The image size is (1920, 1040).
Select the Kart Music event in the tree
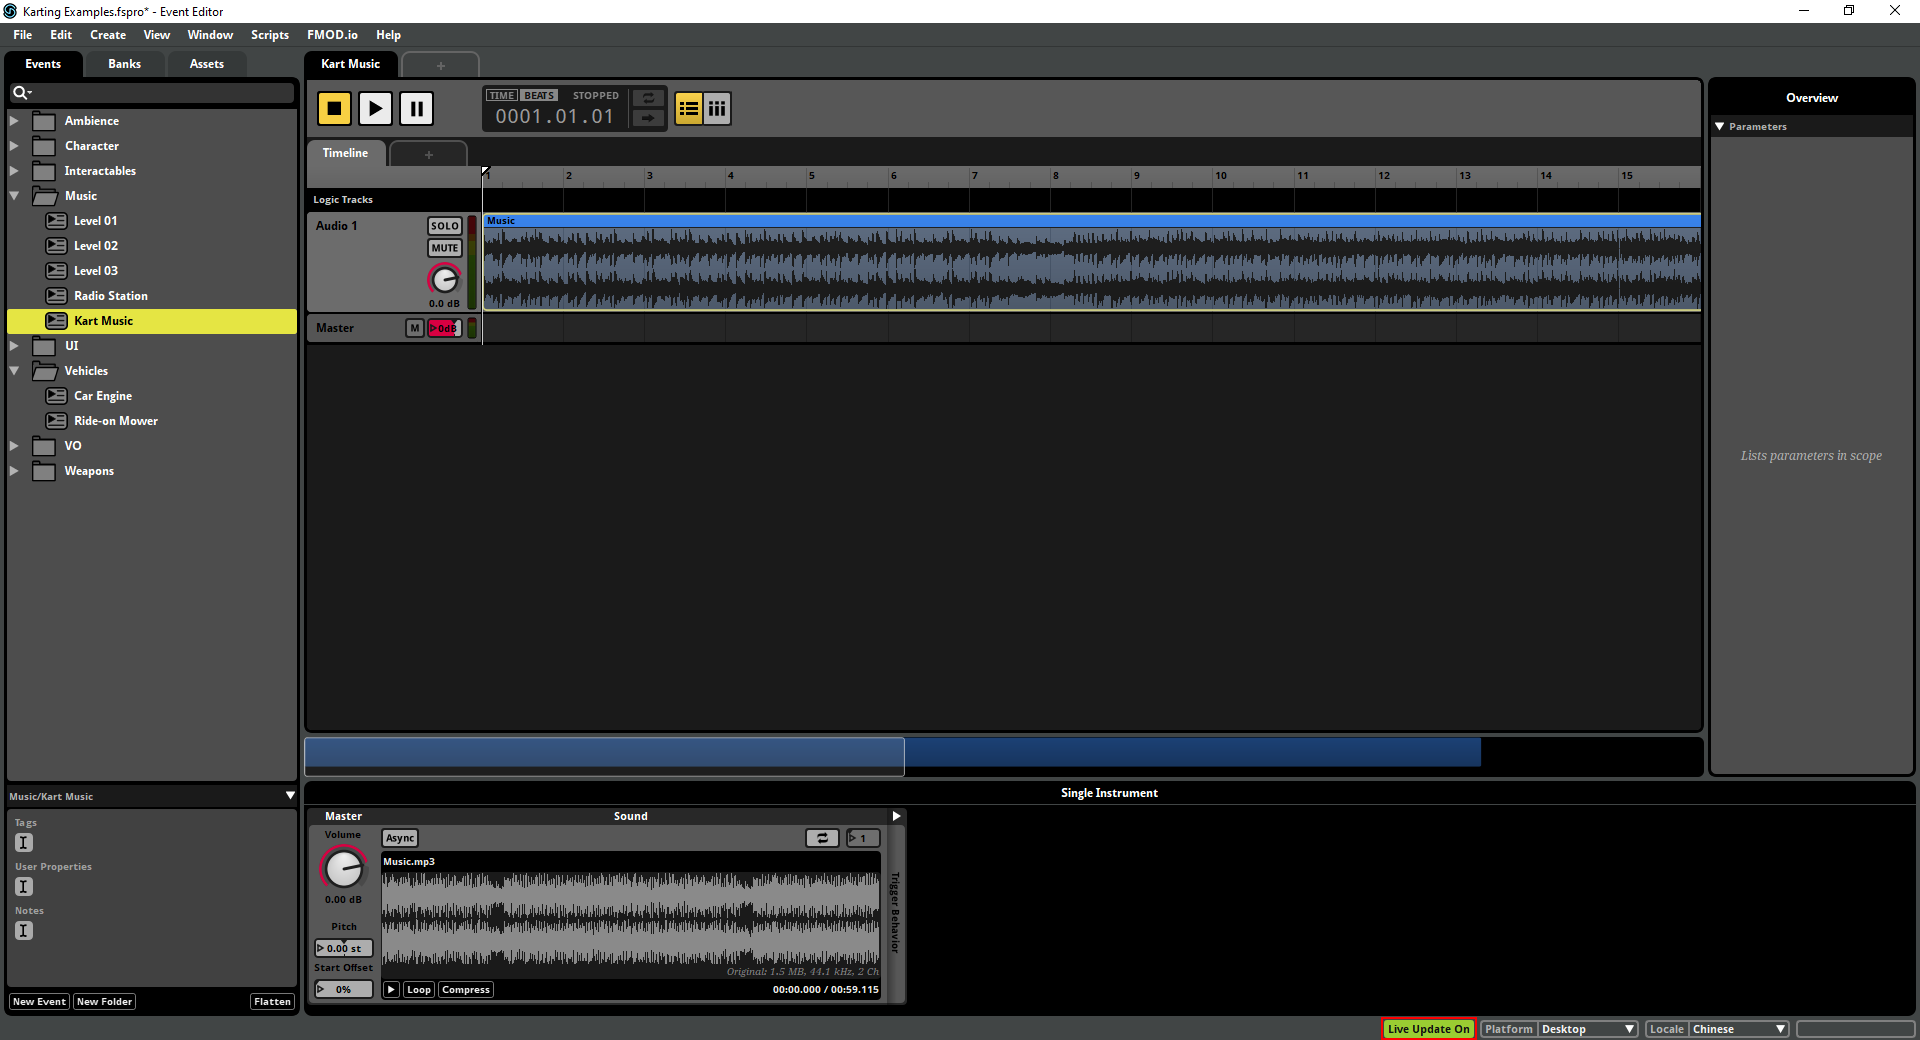pos(103,320)
